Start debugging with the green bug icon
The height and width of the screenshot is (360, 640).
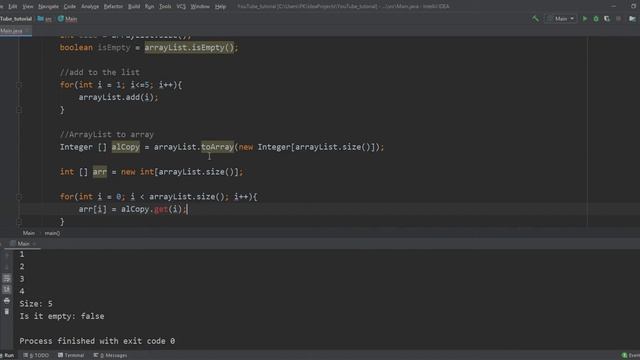(x=596, y=19)
